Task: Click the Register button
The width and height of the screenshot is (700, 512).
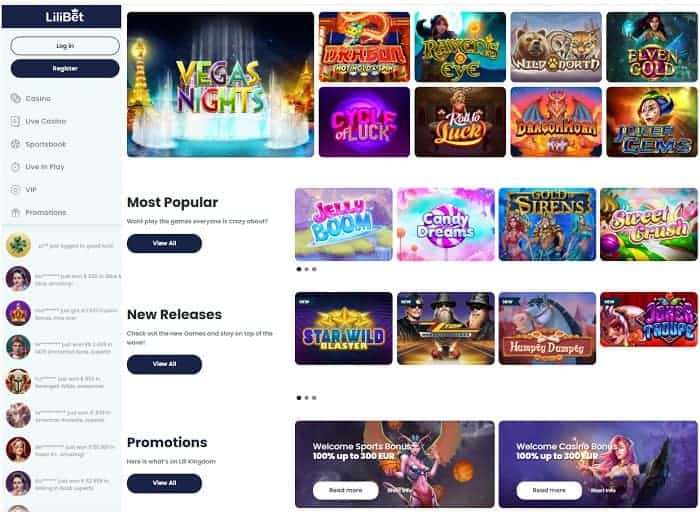Action: [65, 68]
